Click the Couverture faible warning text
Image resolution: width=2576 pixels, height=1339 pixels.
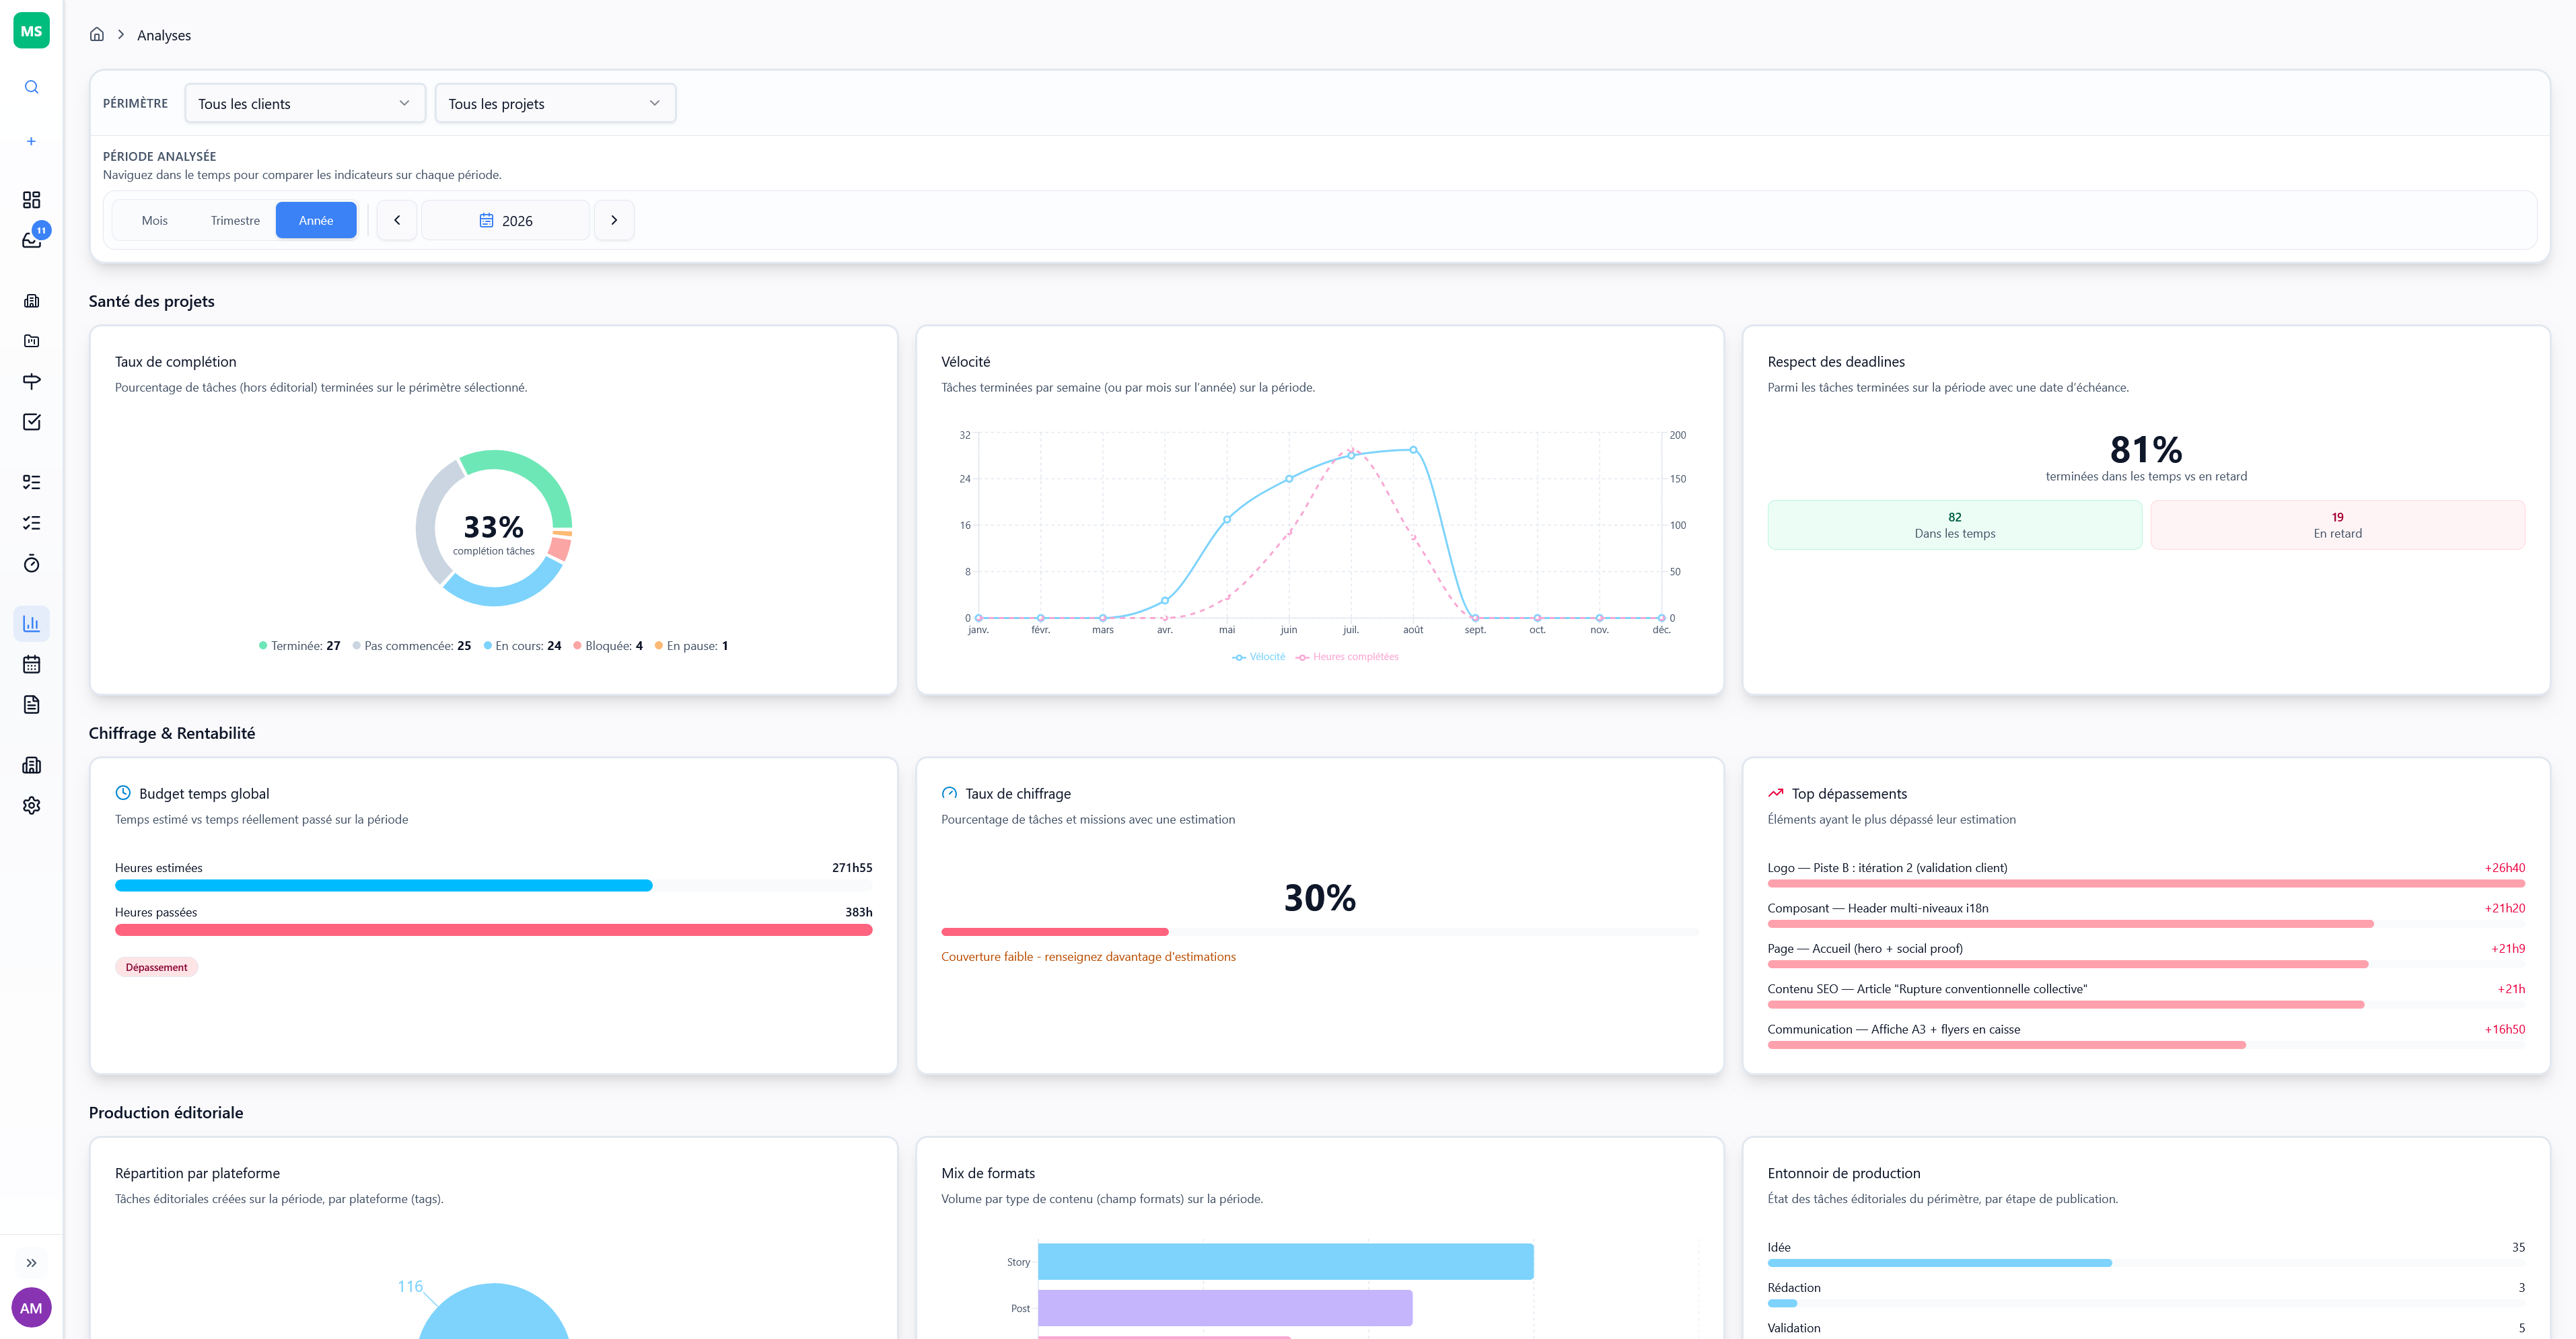click(1088, 957)
